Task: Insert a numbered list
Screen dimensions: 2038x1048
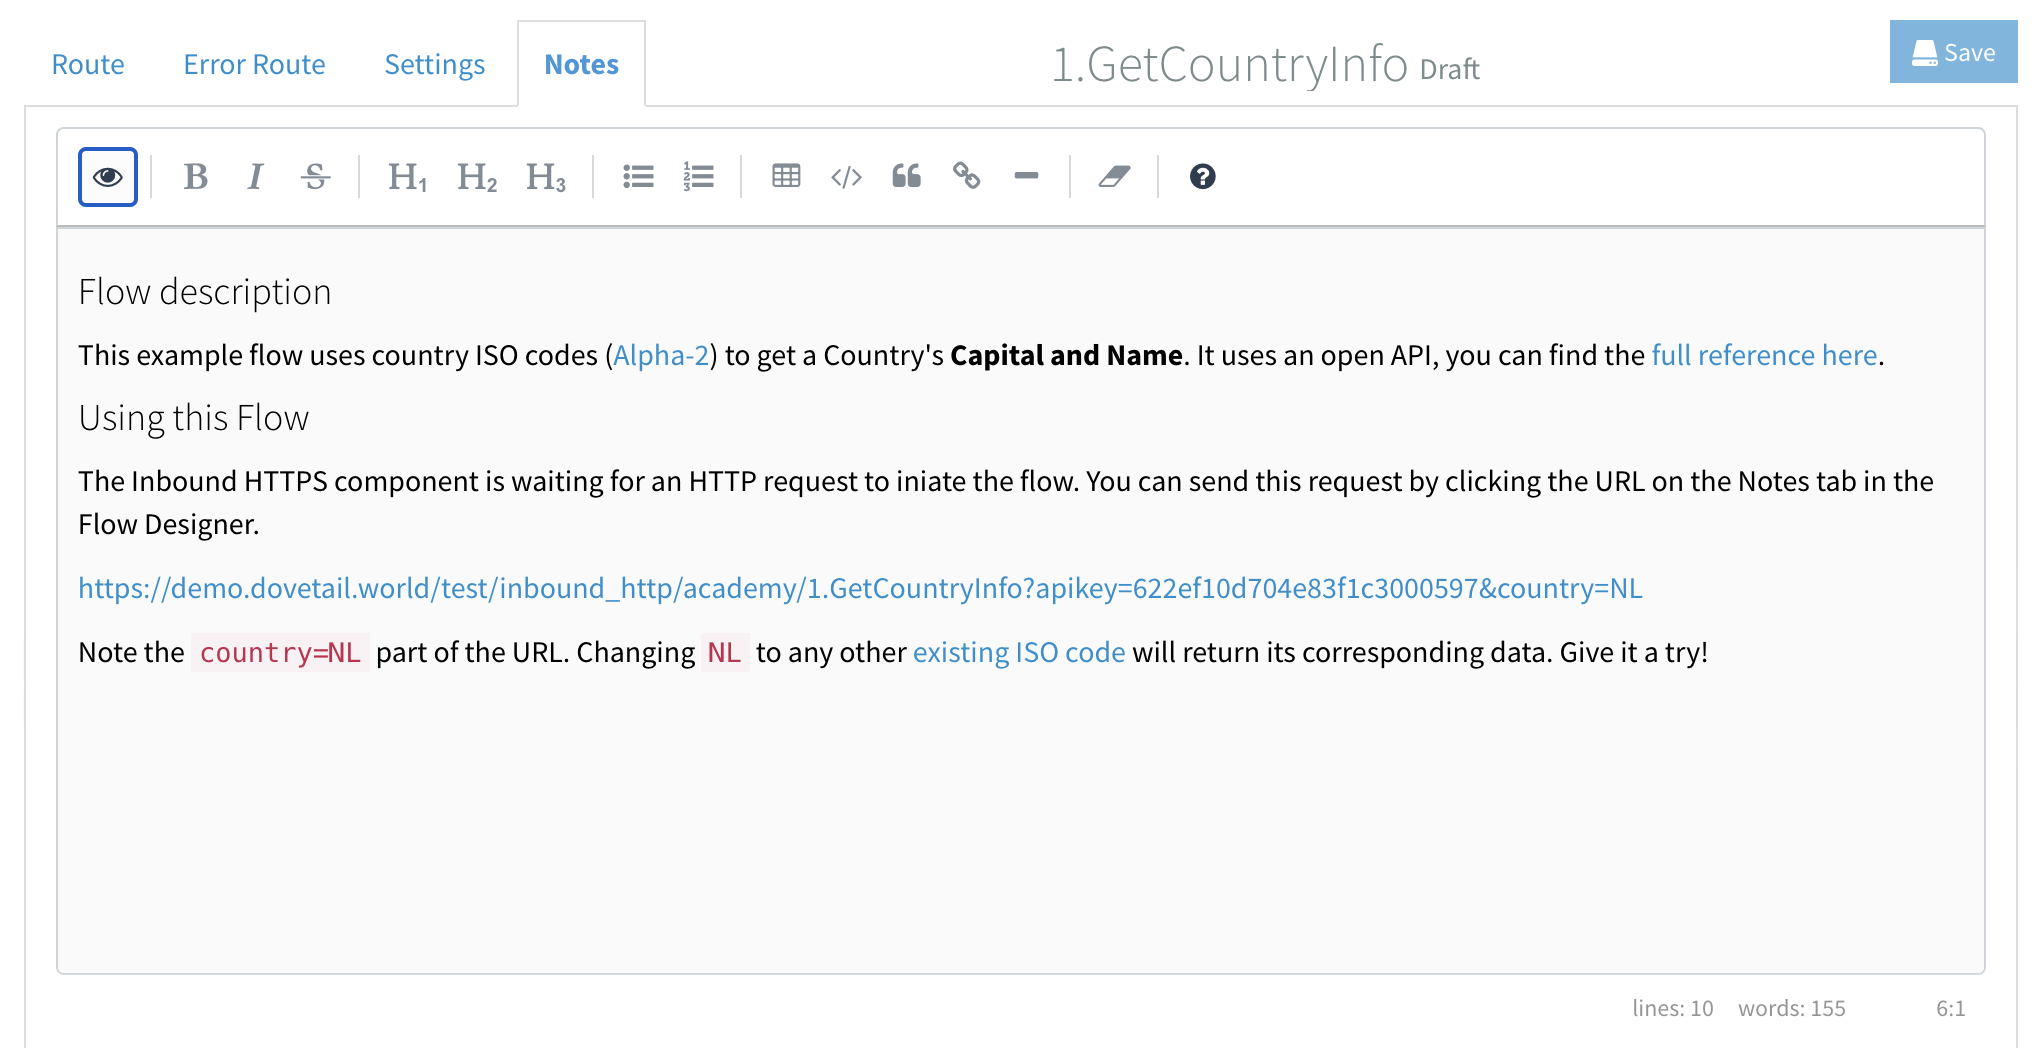Action: [x=698, y=177]
